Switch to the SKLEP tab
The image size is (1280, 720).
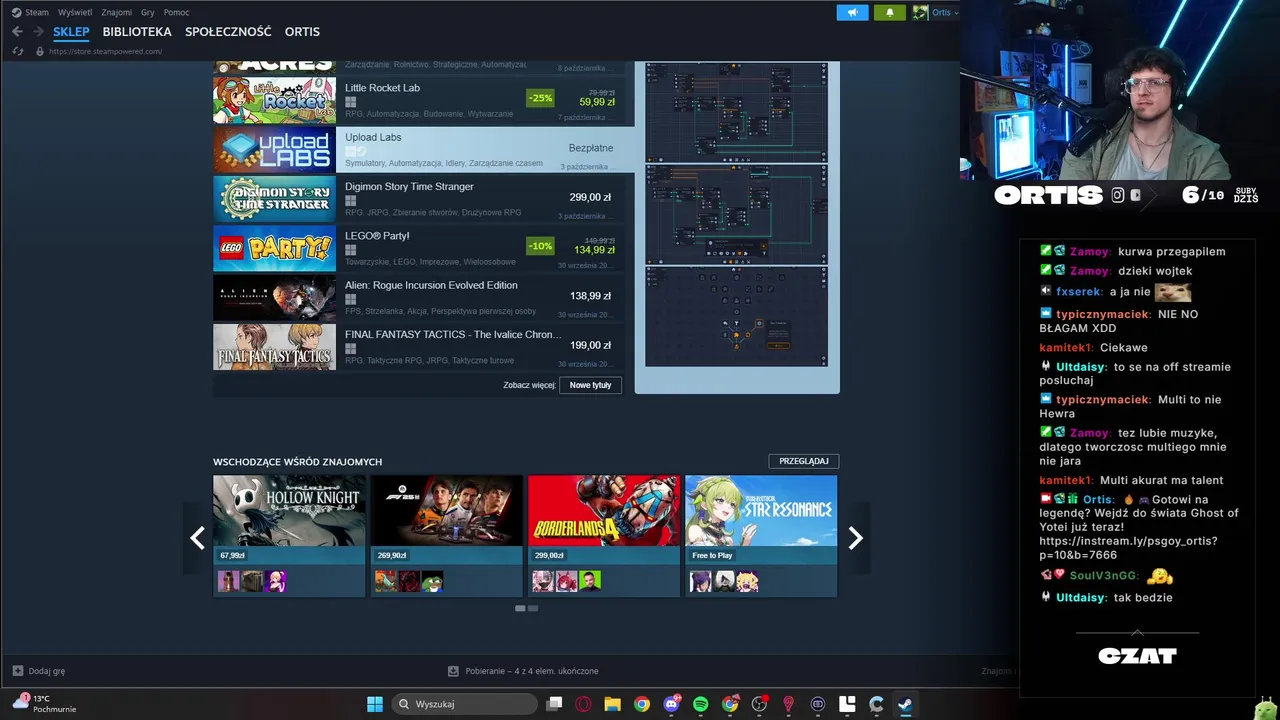tap(71, 32)
